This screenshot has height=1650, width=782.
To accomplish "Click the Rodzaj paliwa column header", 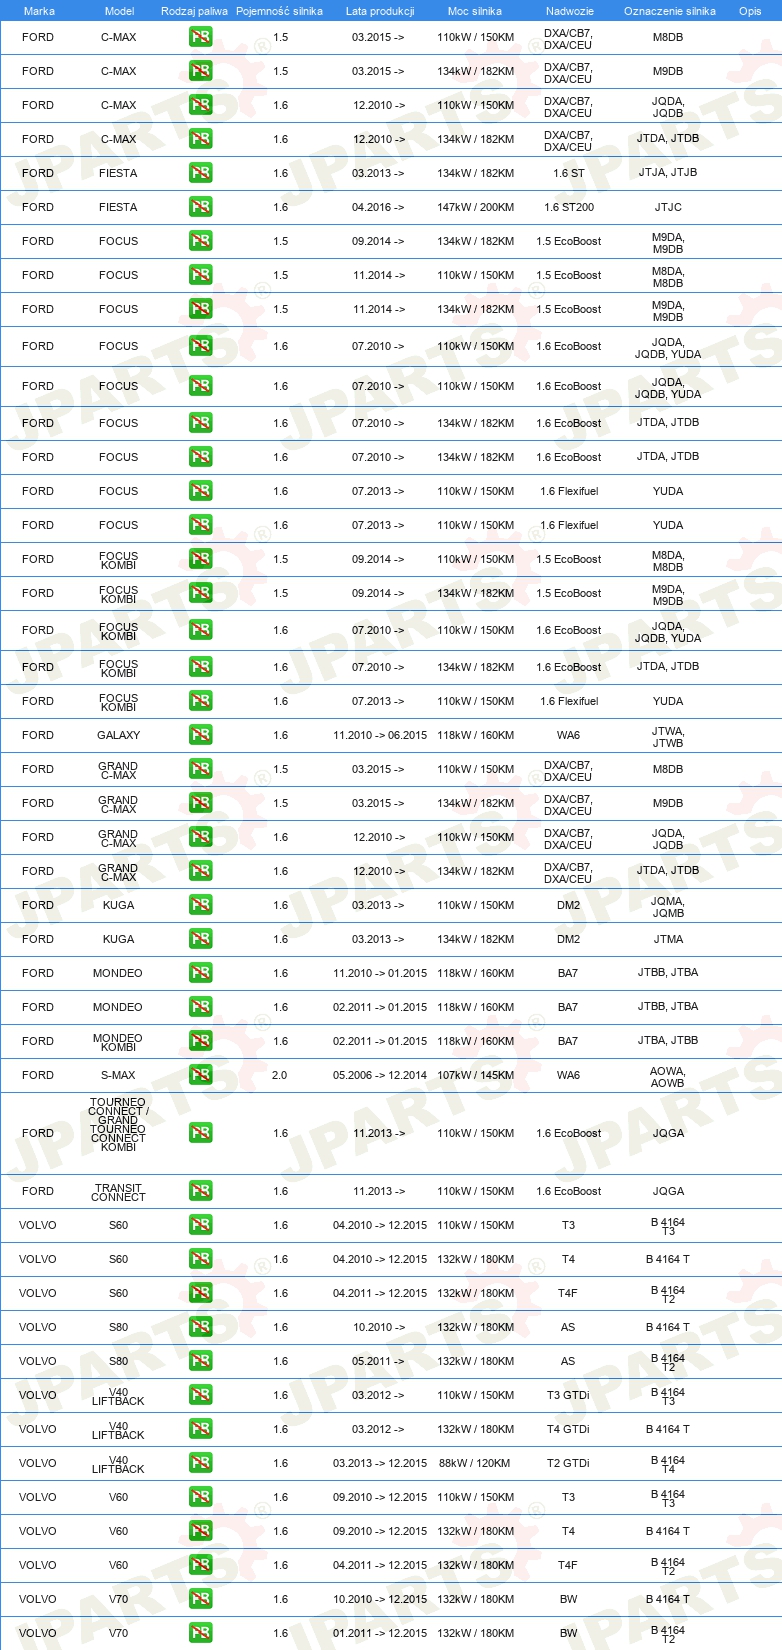I will [x=194, y=11].
